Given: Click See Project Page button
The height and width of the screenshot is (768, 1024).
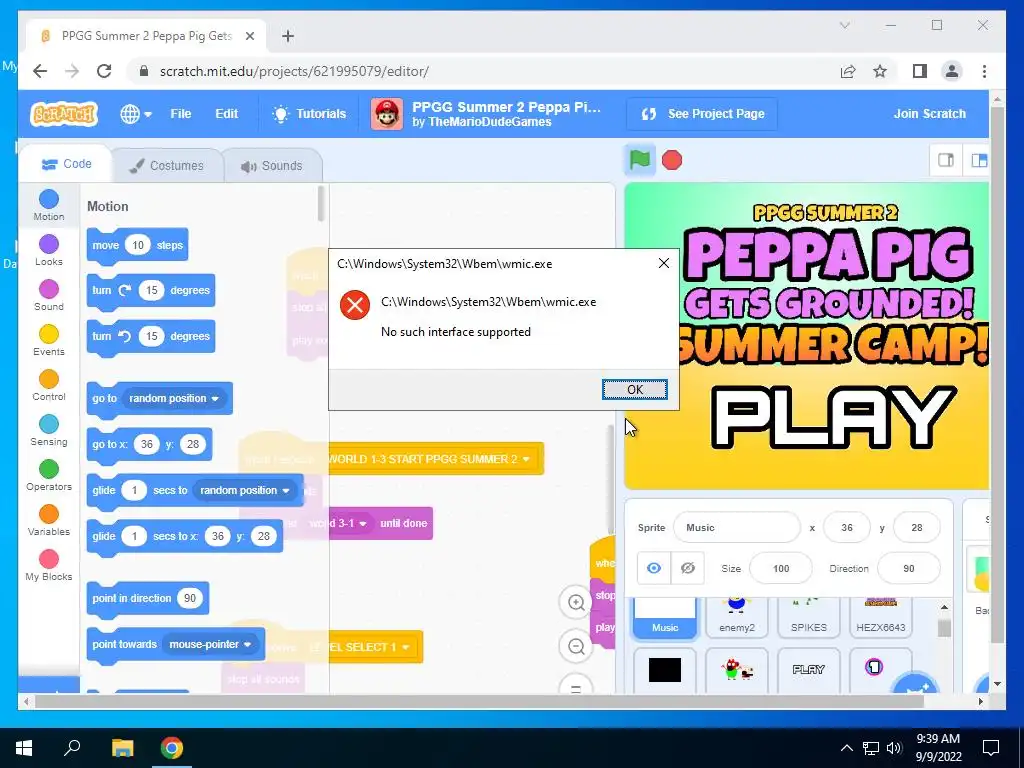Looking at the screenshot, I should (703, 114).
